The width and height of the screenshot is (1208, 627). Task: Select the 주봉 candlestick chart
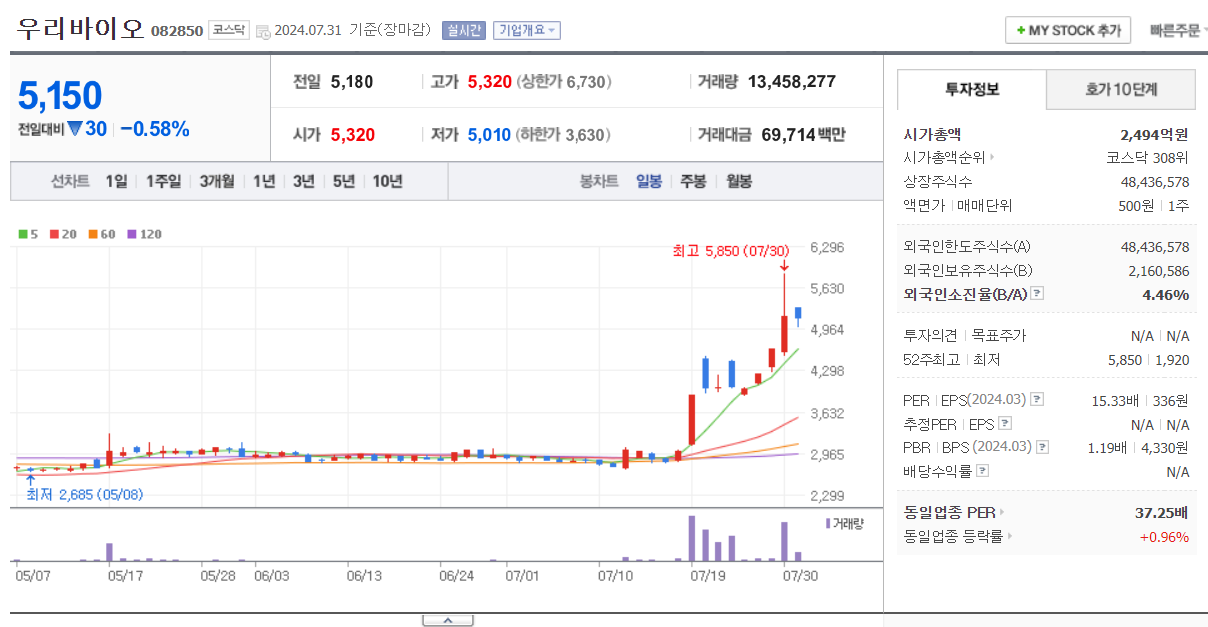pyautogui.click(x=693, y=181)
